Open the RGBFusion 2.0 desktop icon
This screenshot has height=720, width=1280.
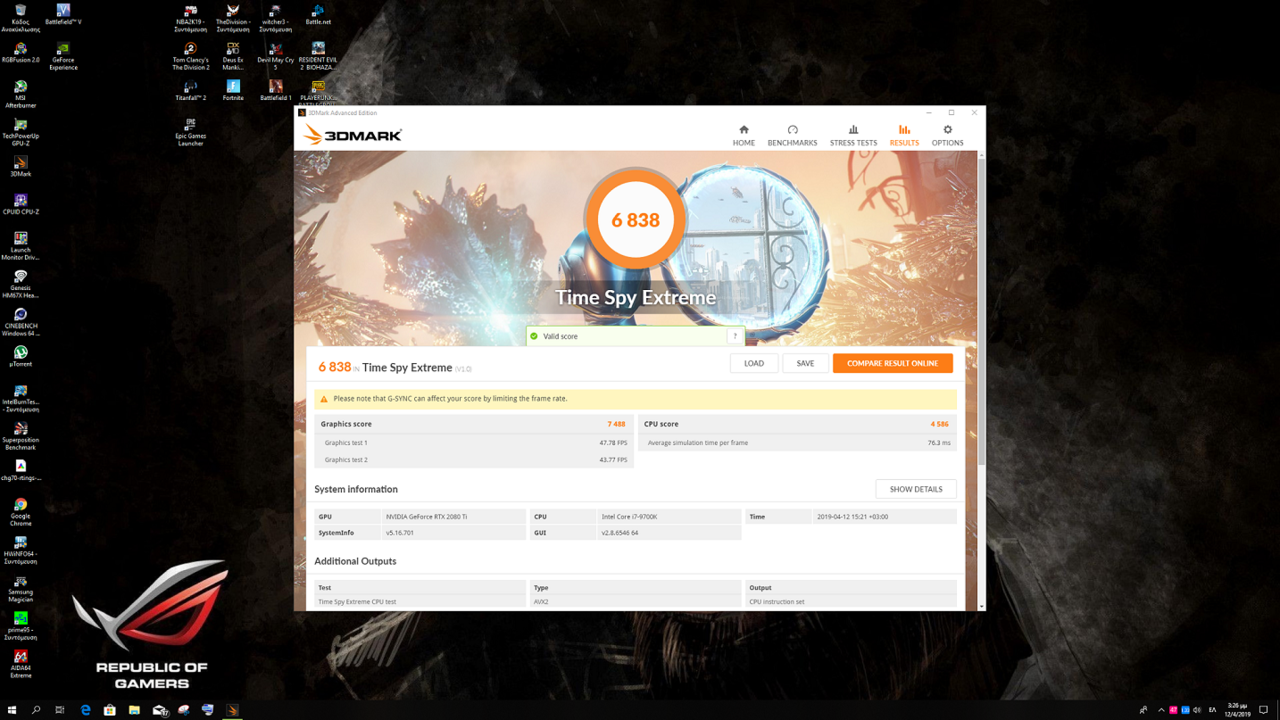coord(20,53)
